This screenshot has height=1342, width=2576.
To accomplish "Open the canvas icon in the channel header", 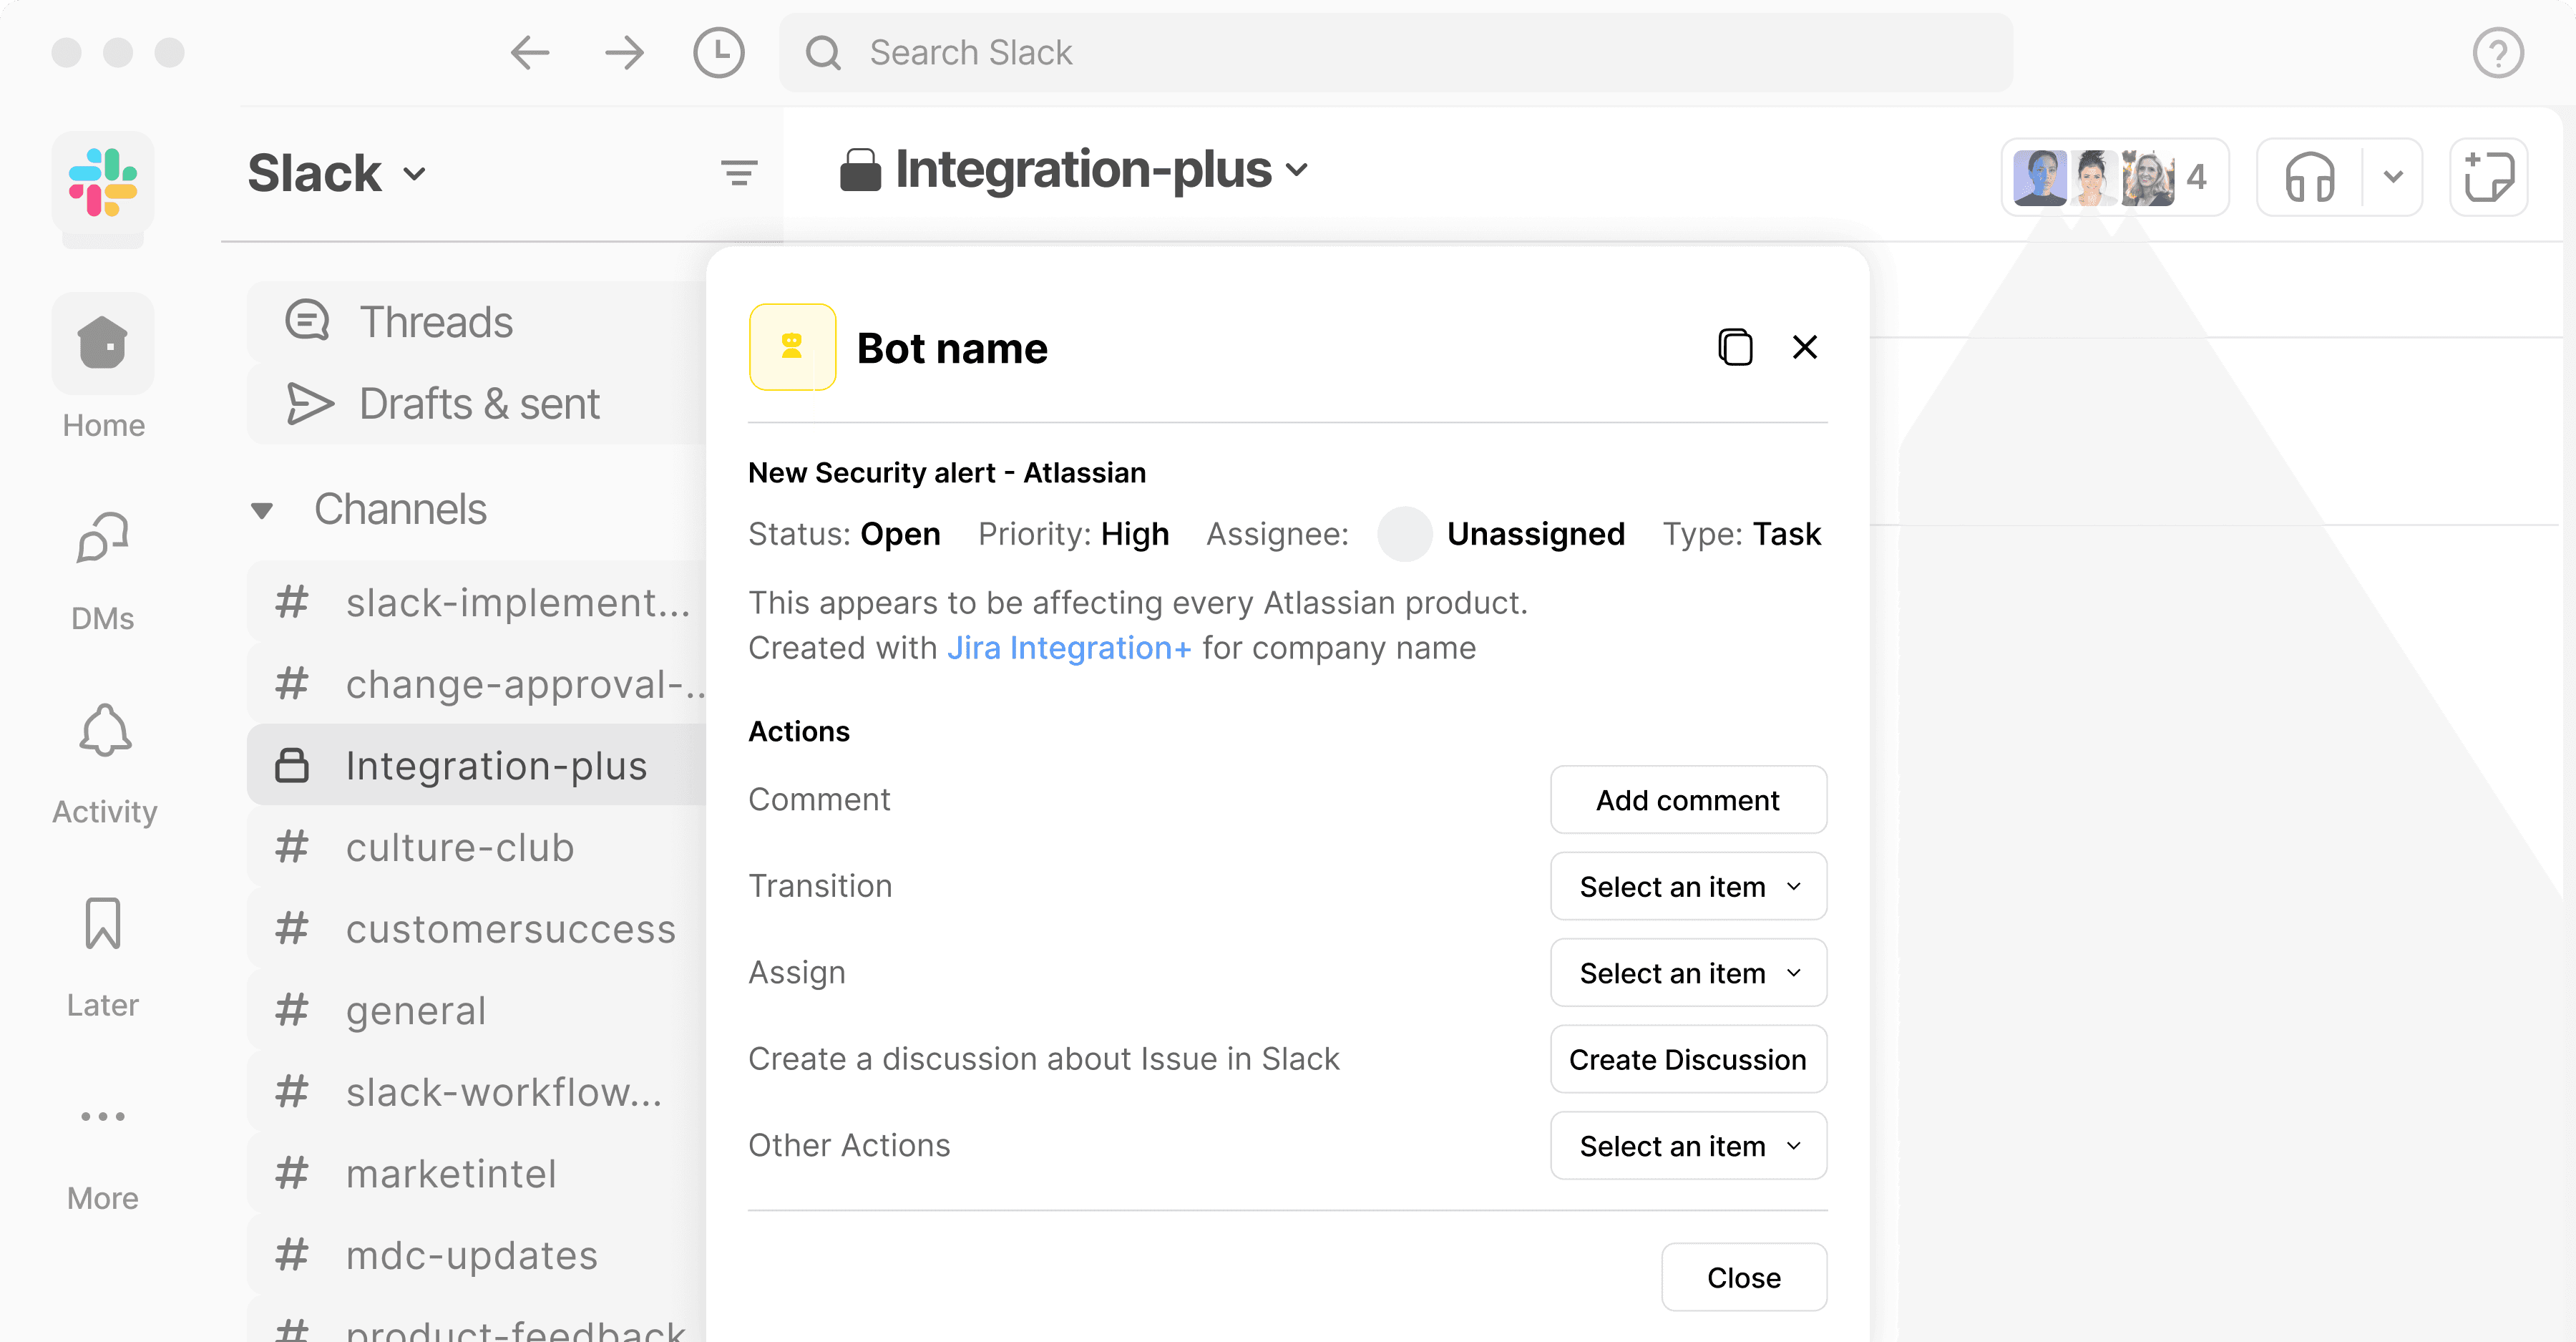I will (2489, 177).
